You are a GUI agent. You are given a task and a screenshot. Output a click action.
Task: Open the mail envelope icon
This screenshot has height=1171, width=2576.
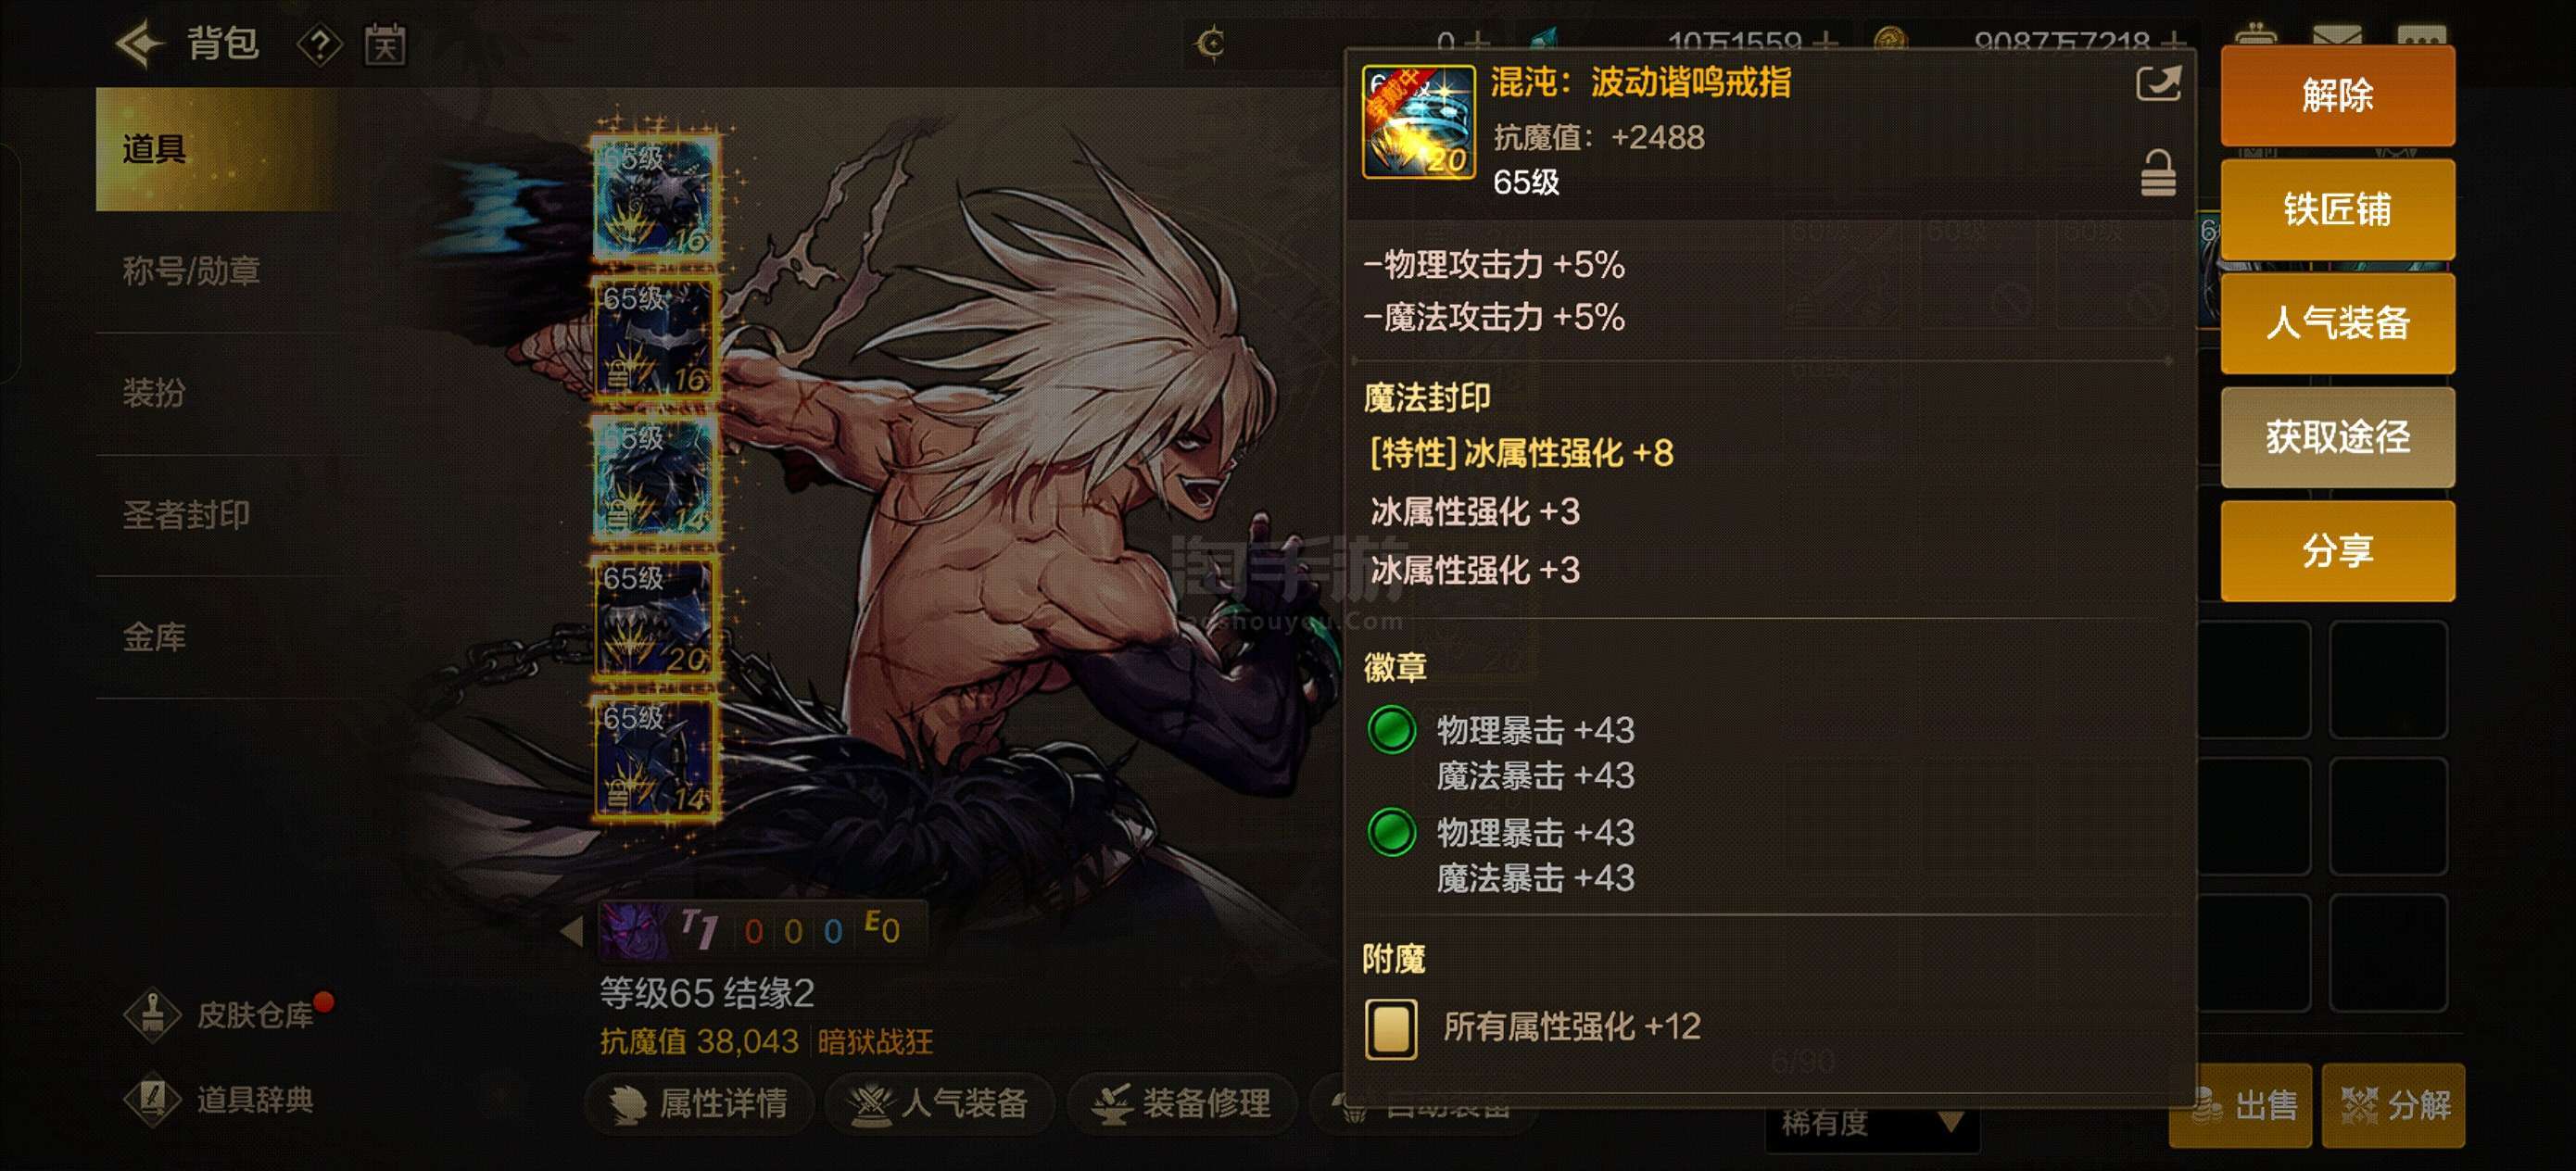[x=2337, y=36]
